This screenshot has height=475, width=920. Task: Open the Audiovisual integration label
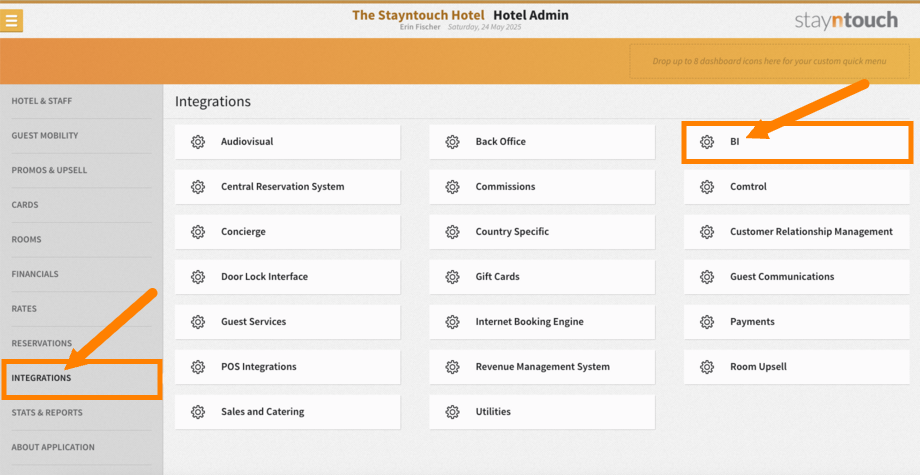tap(247, 141)
